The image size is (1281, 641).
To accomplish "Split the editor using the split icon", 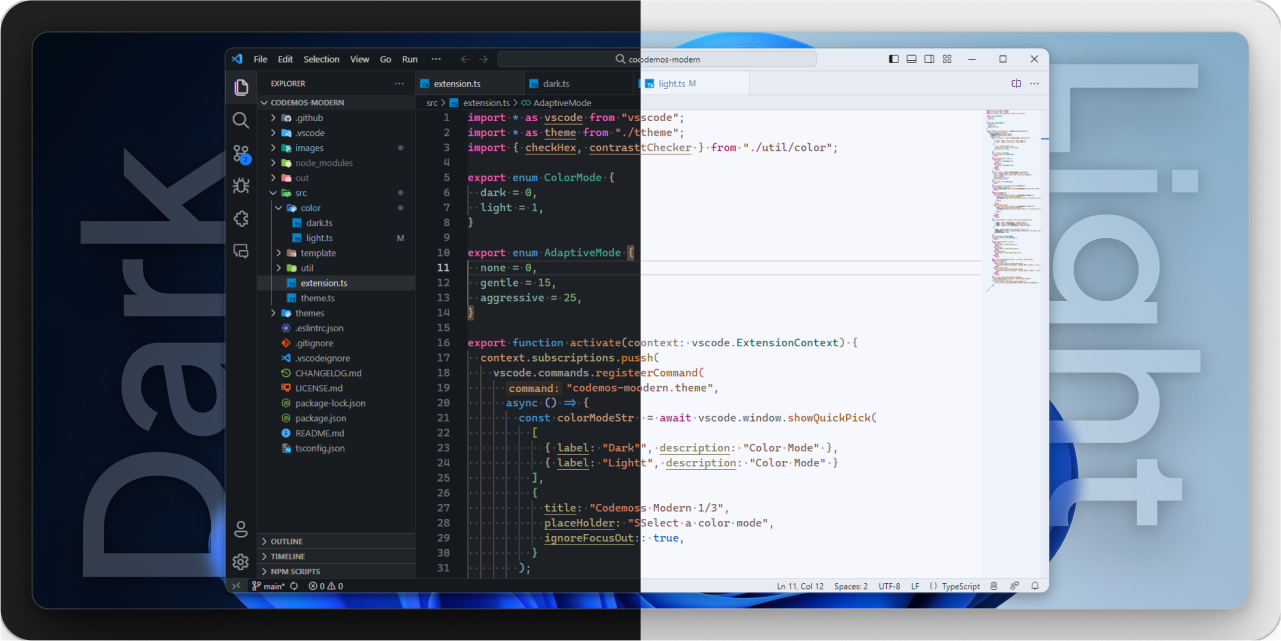I will 1016,84.
